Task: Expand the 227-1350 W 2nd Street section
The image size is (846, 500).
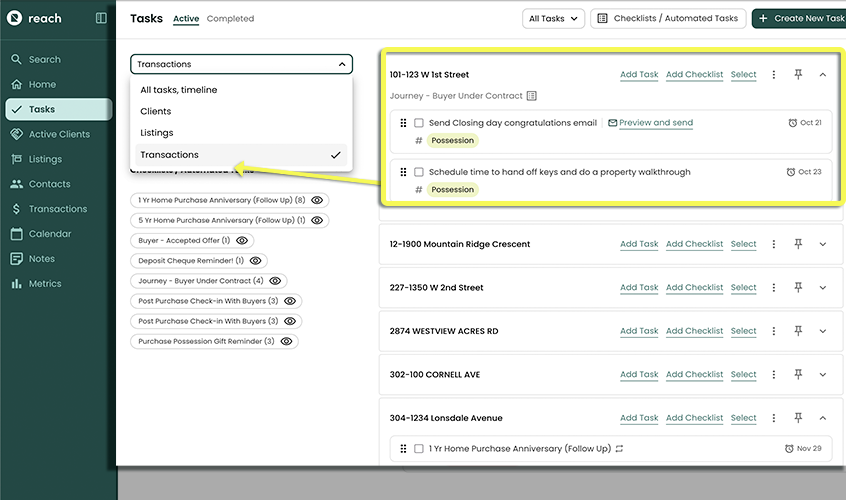Action: [x=823, y=288]
